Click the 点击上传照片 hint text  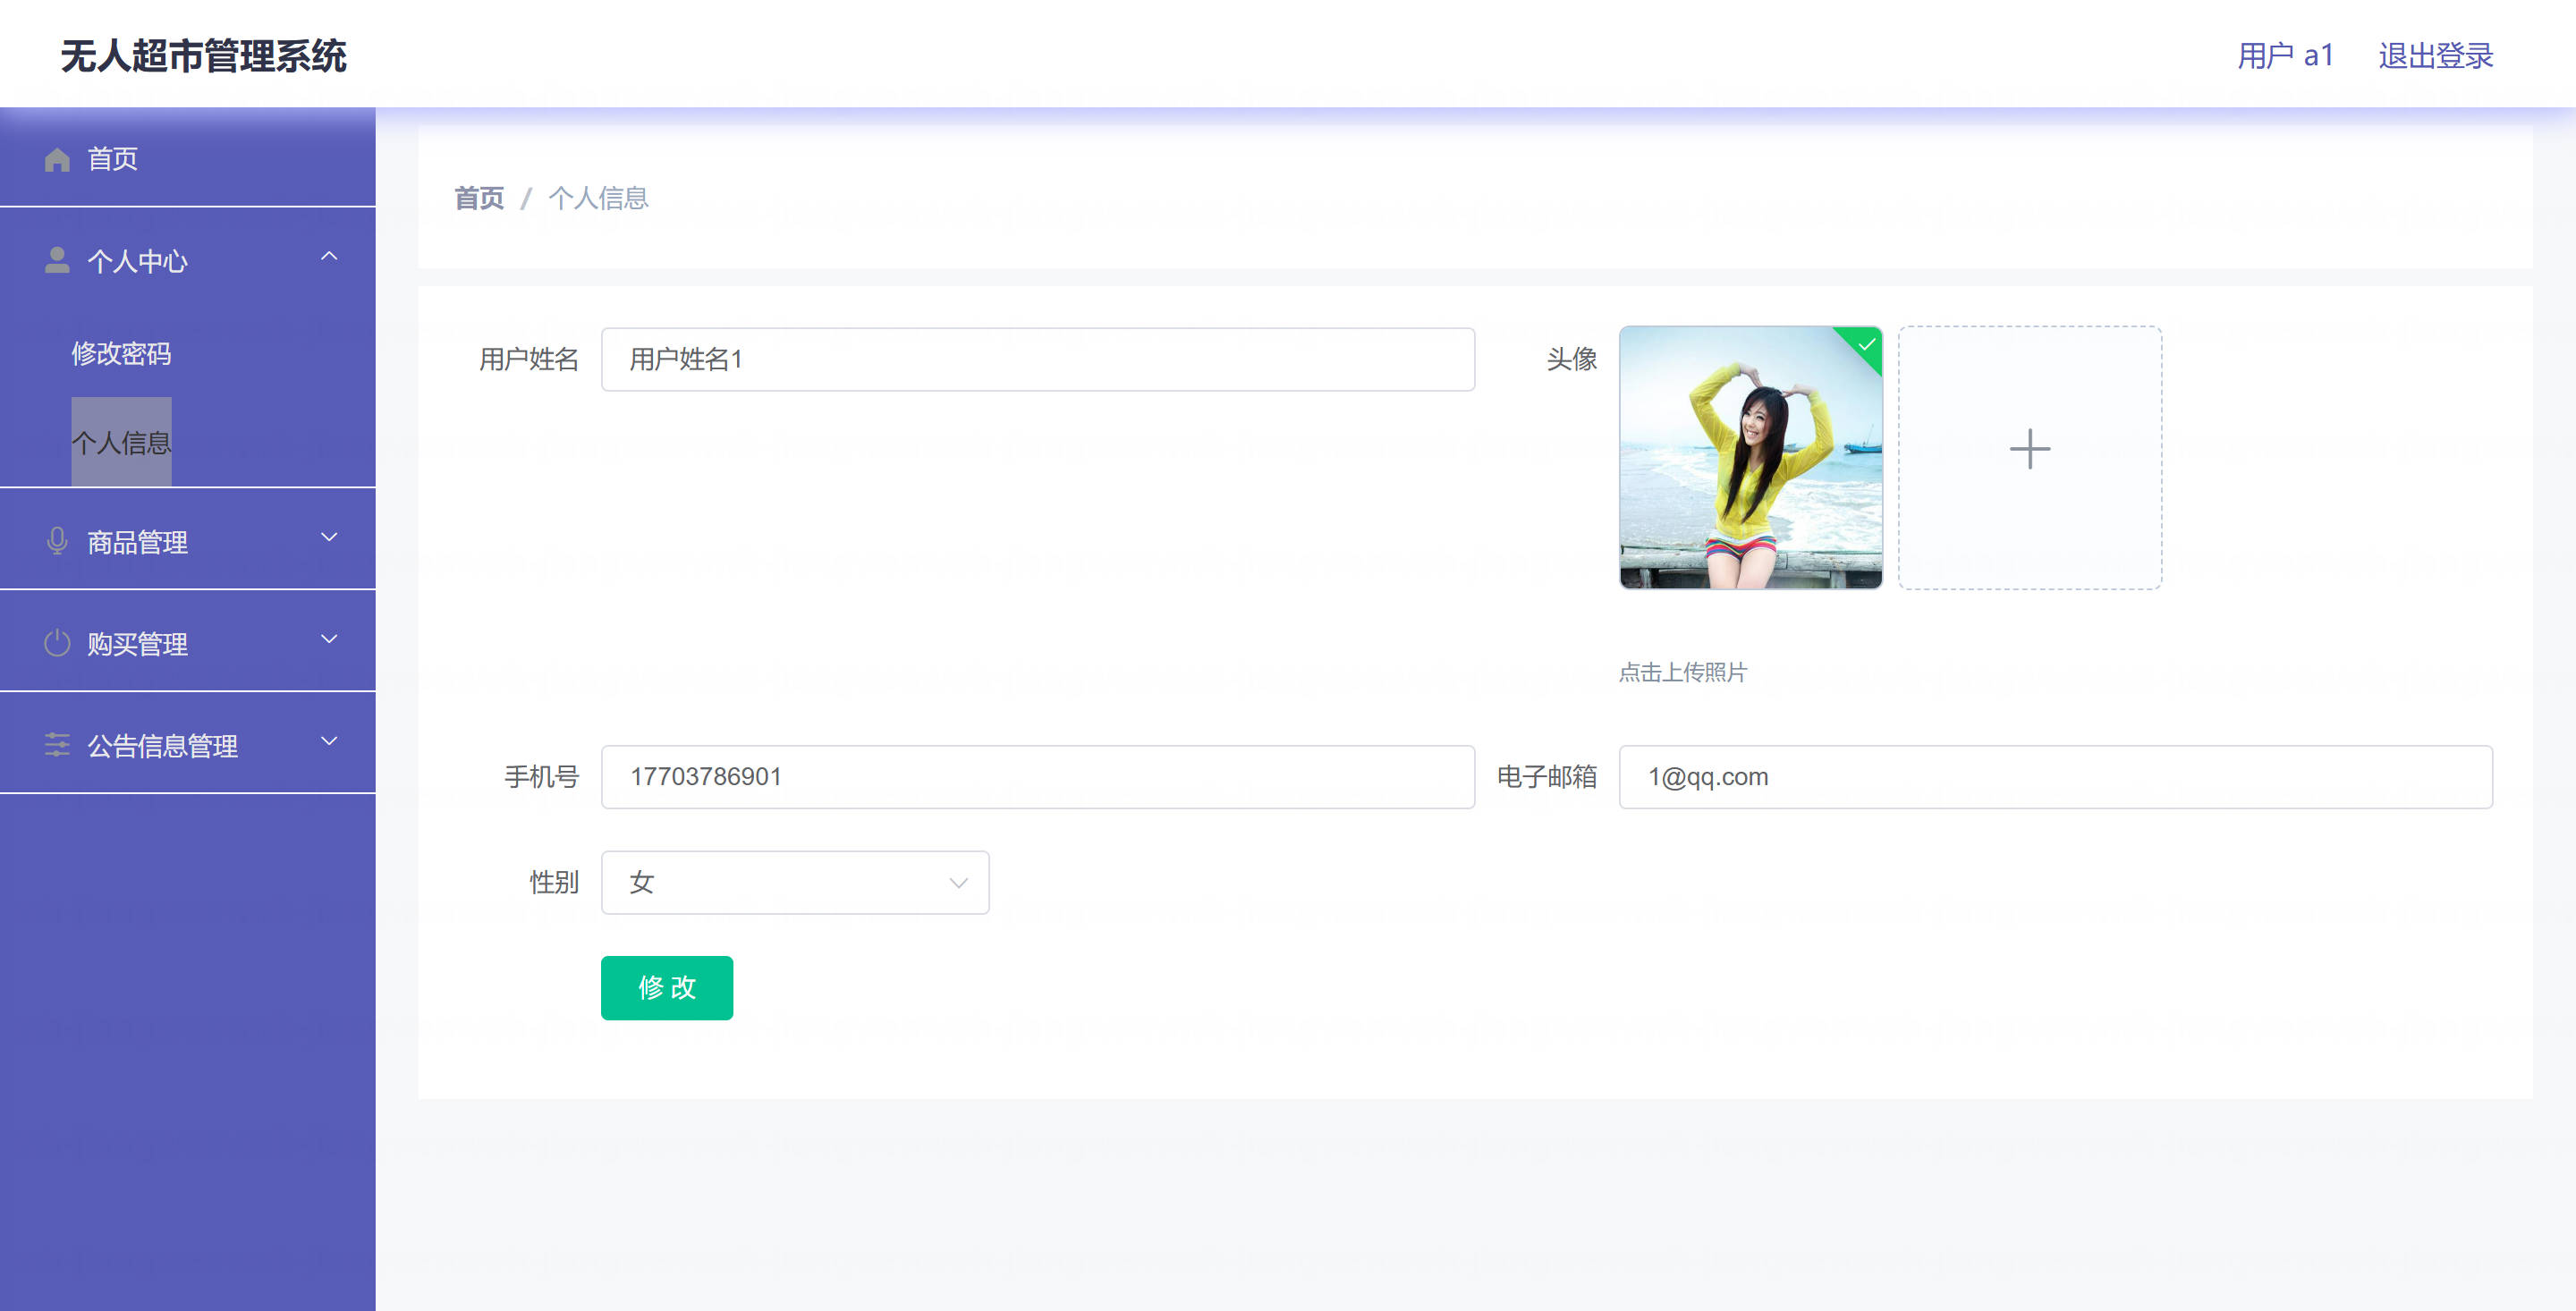point(1683,672)
